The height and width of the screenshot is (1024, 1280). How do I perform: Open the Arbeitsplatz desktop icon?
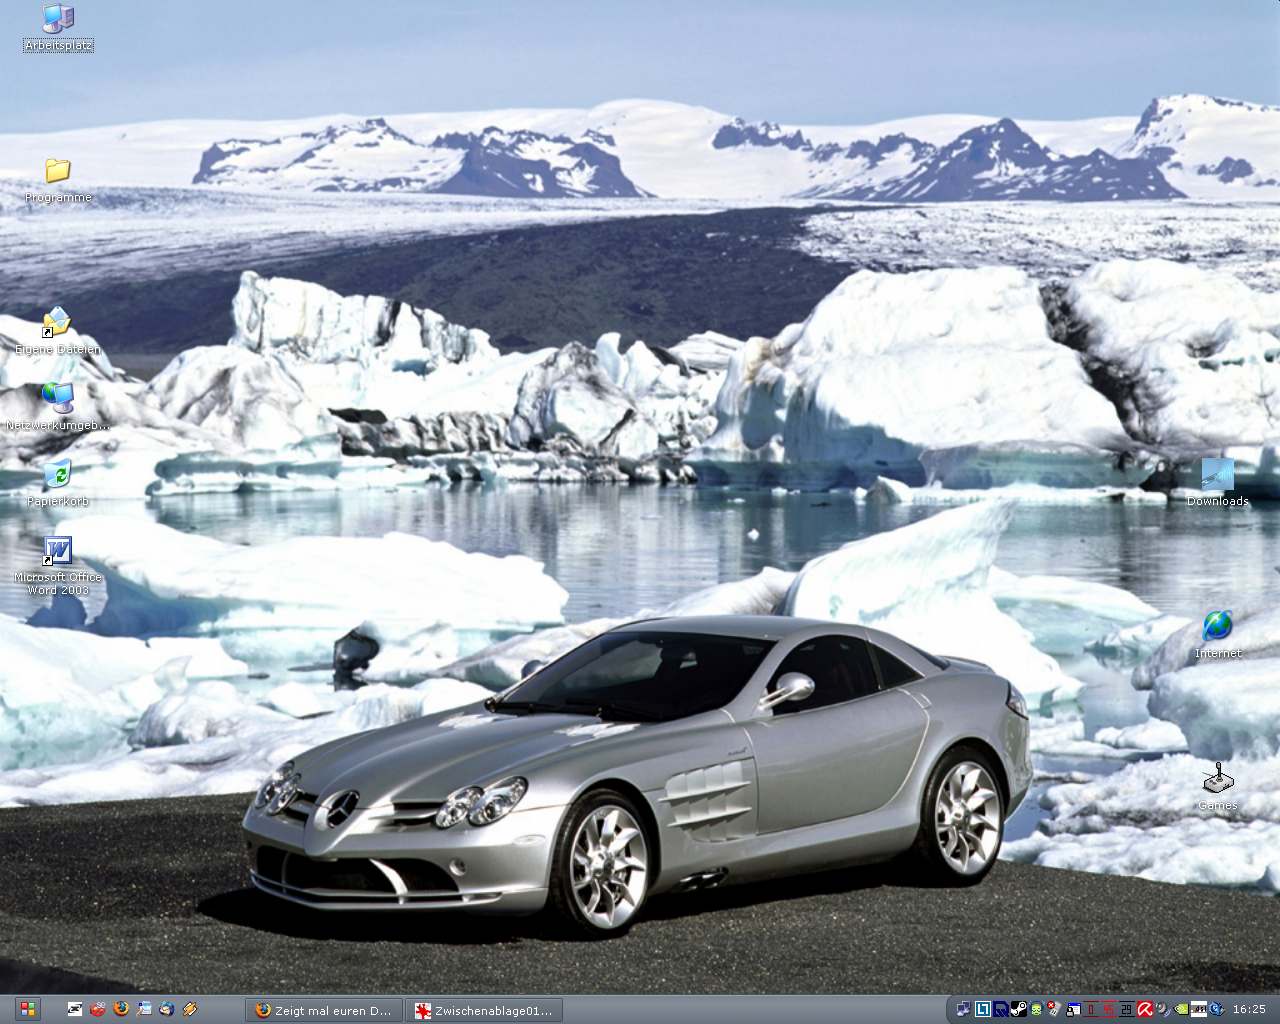coord(58,19)
